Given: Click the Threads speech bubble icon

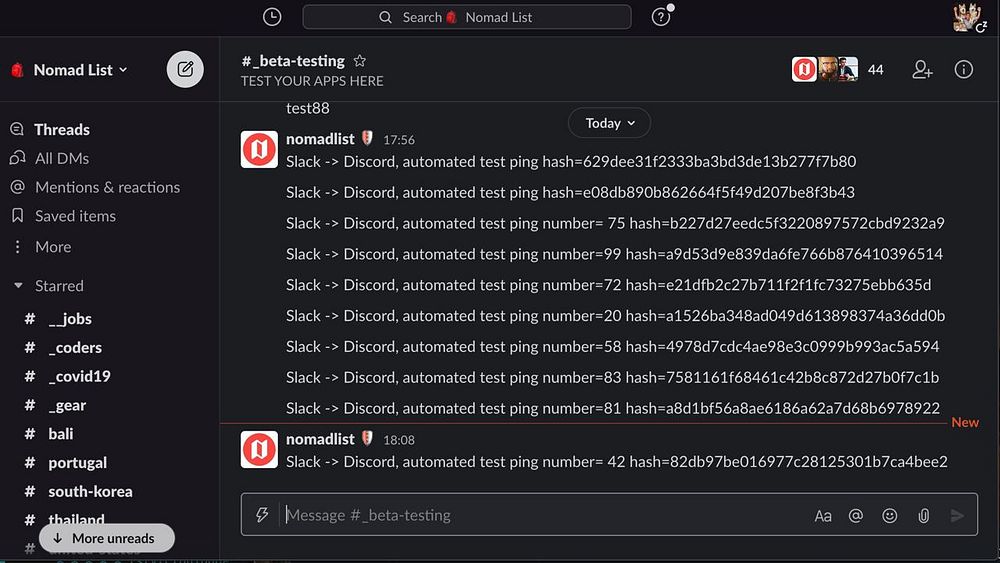Looking at the screenshot, I should 17,129.
